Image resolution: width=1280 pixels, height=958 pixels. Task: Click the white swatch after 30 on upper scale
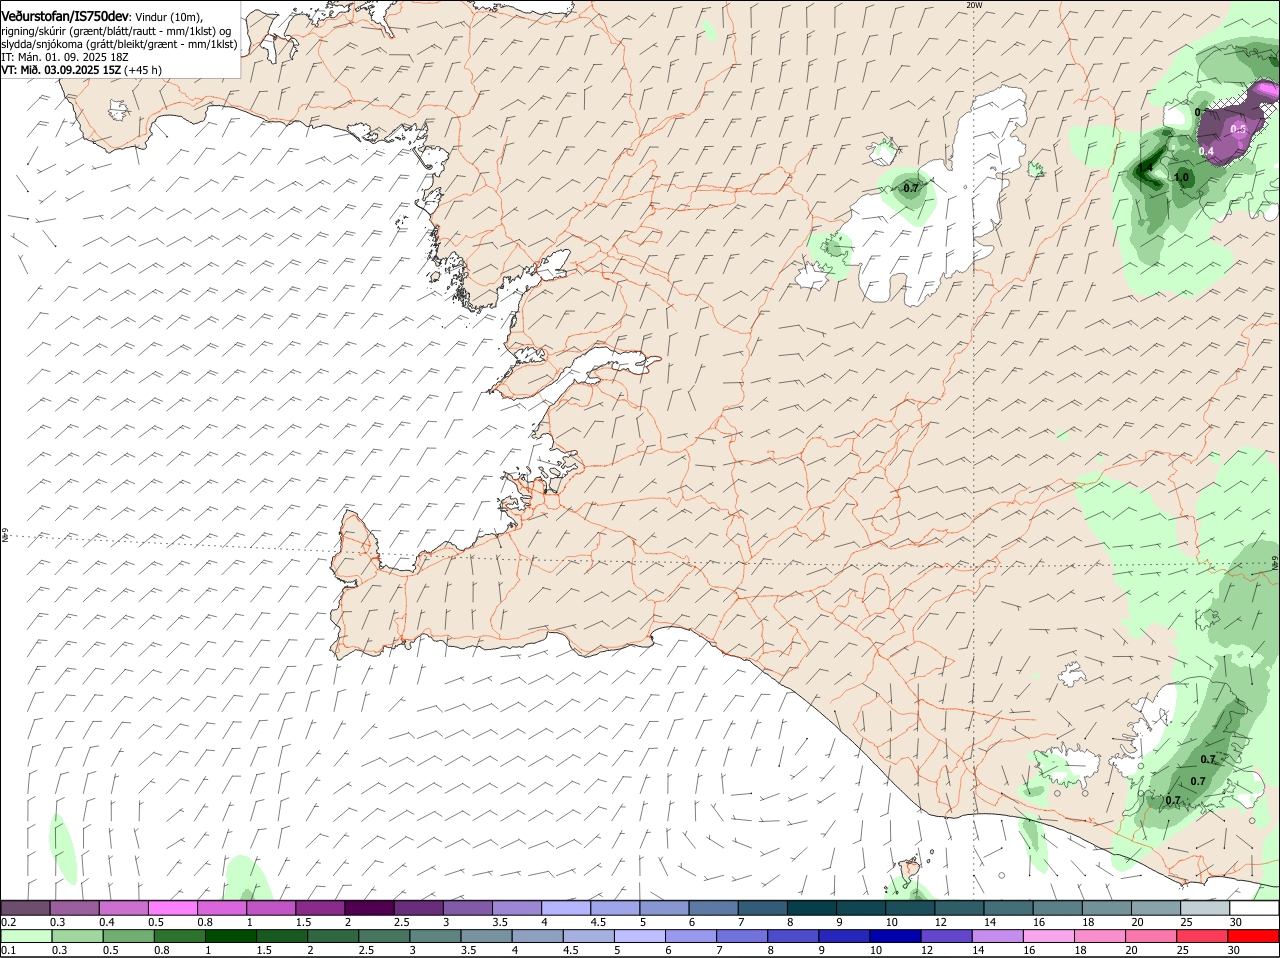1254,908
